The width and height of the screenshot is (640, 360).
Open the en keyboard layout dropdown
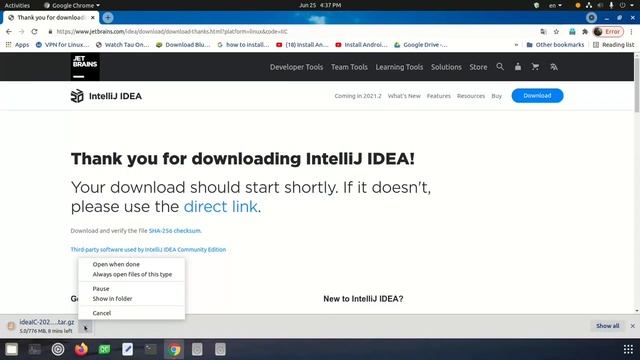555,5
